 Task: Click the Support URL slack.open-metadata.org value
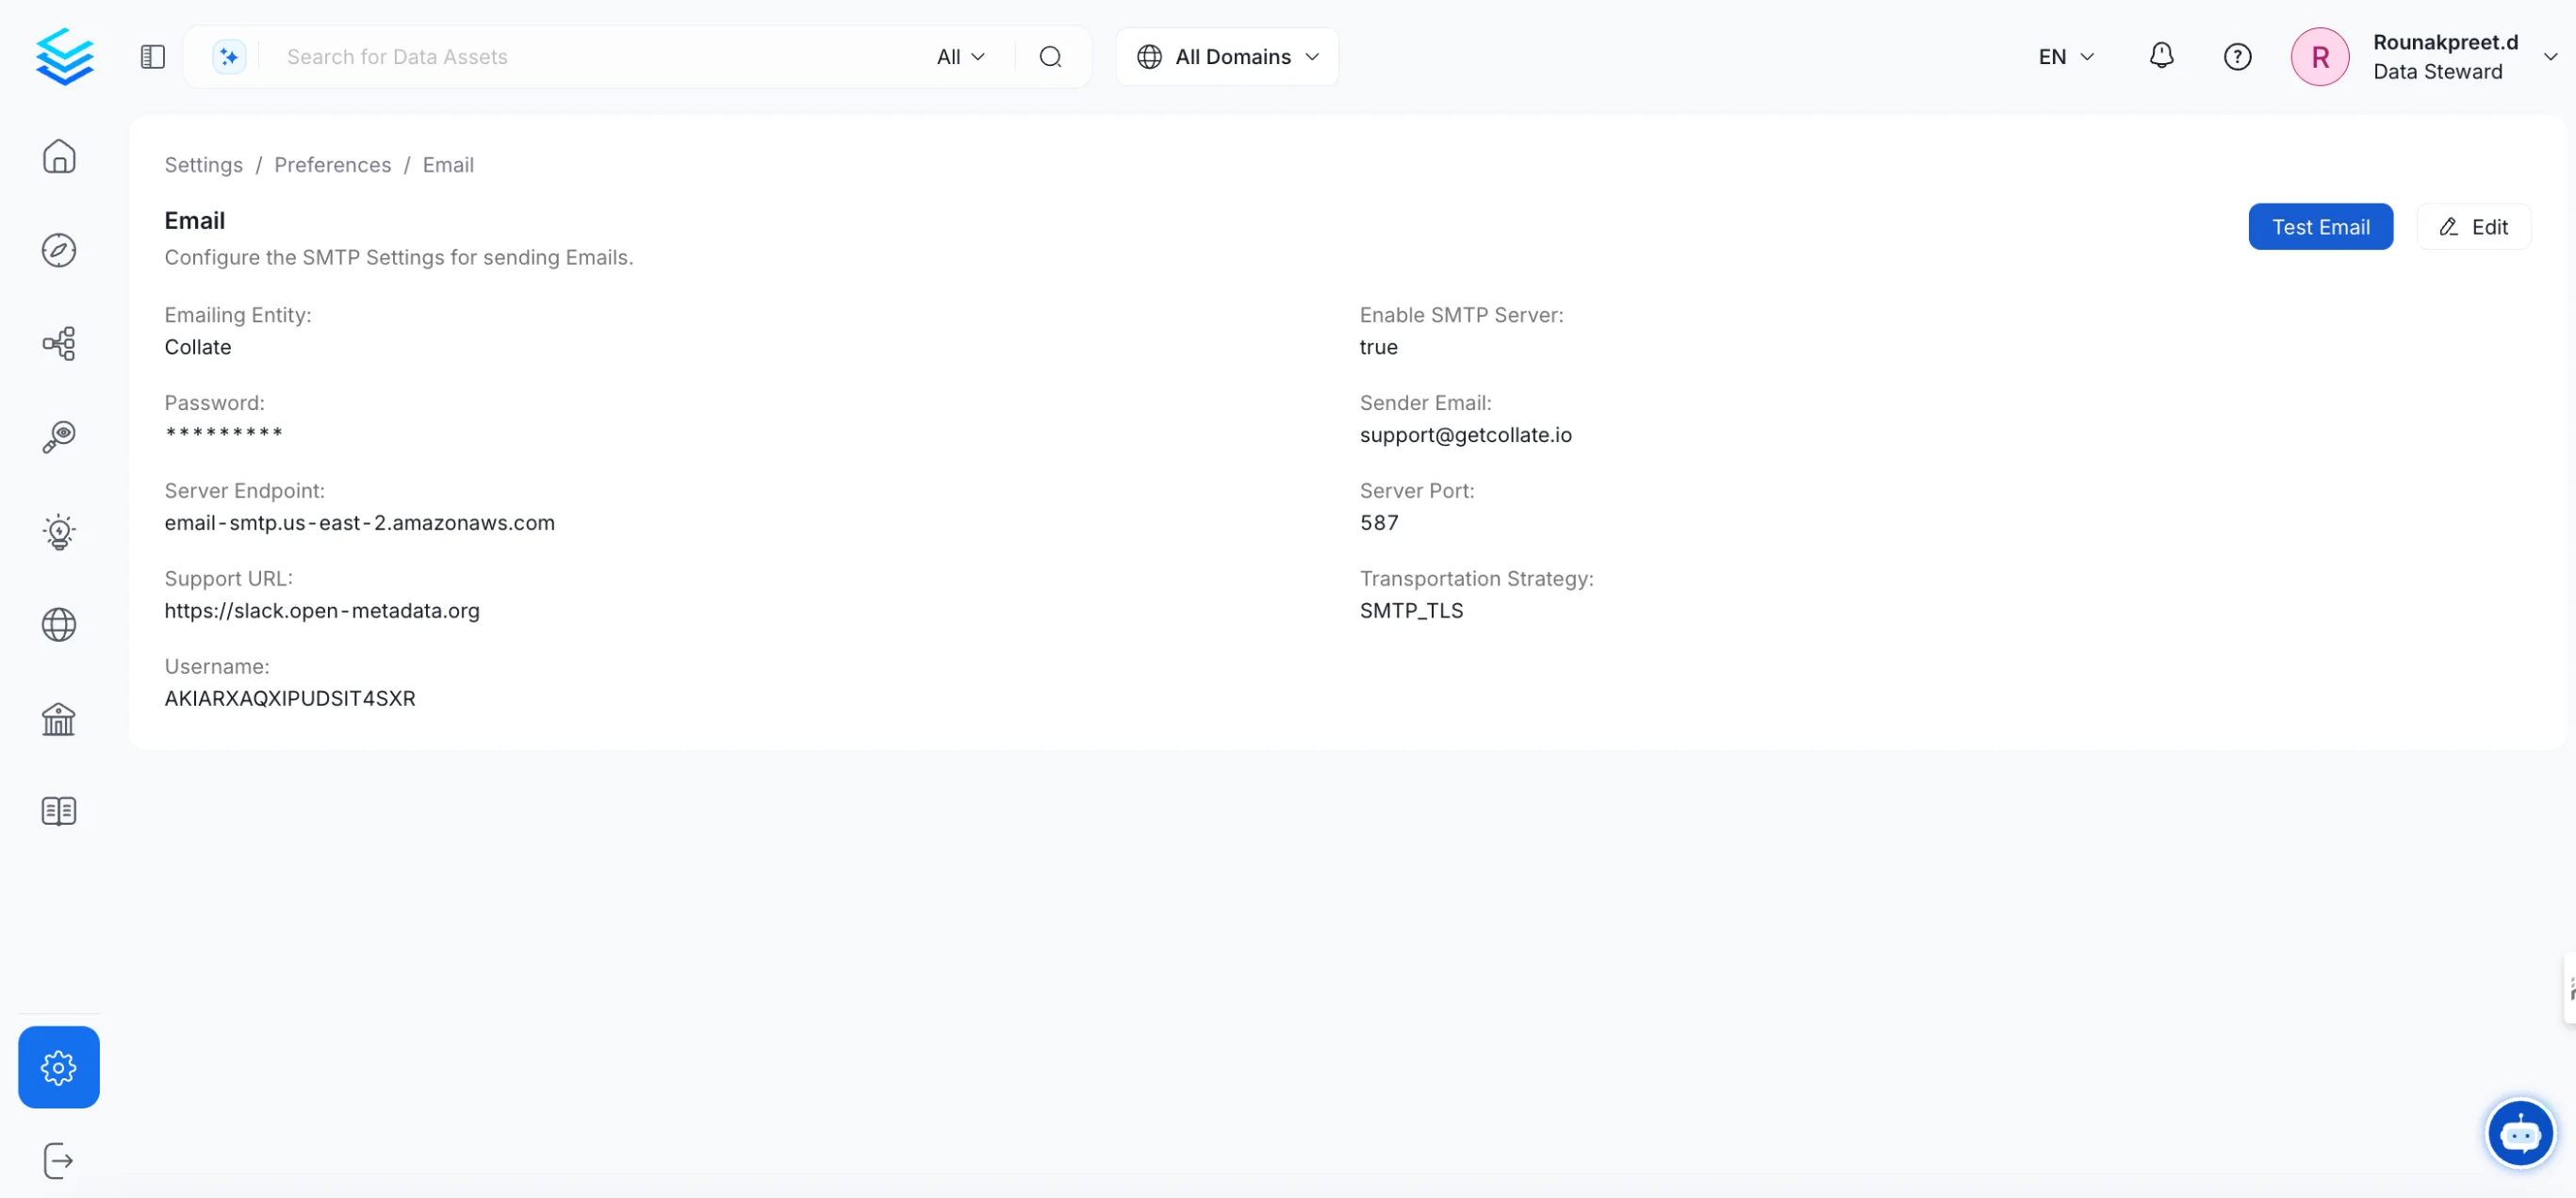322,611
